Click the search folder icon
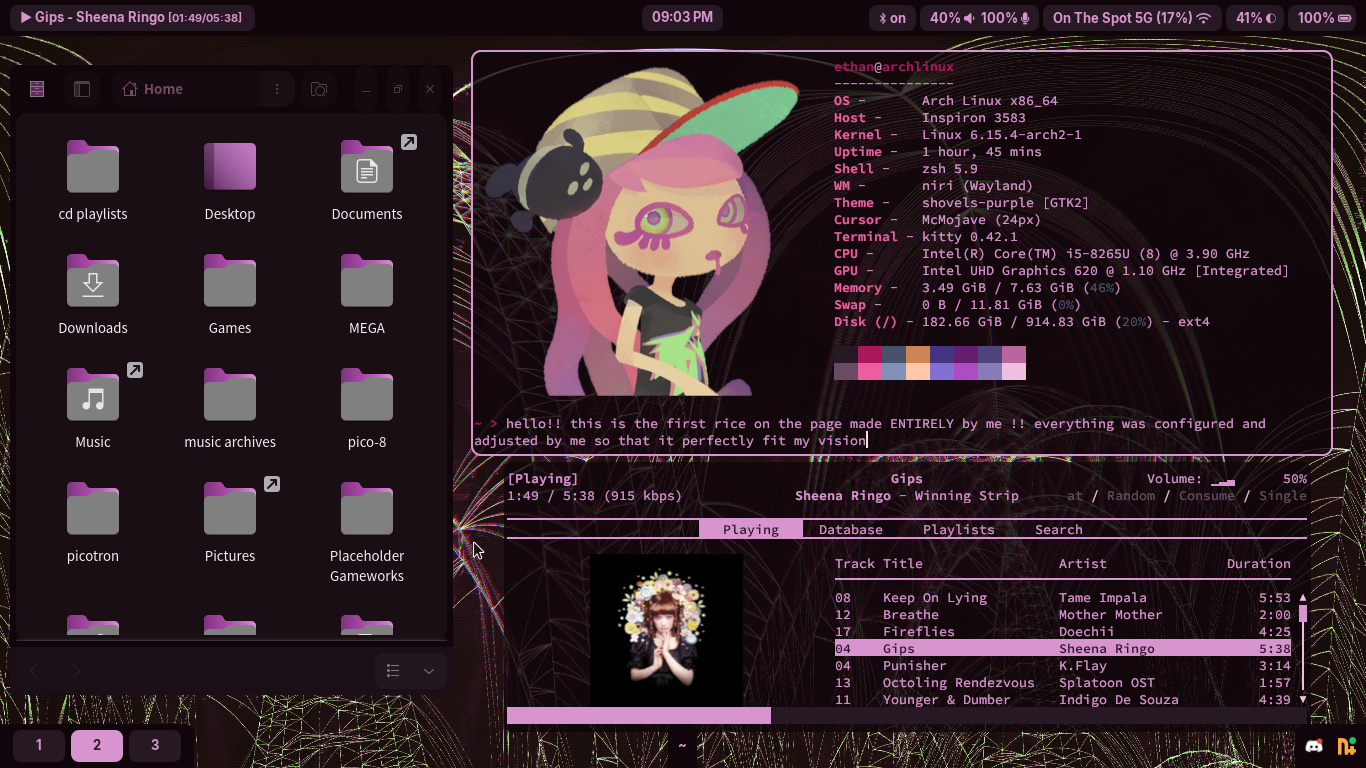The height and width of the screenshot is (768, 1366). coord(319,89)
